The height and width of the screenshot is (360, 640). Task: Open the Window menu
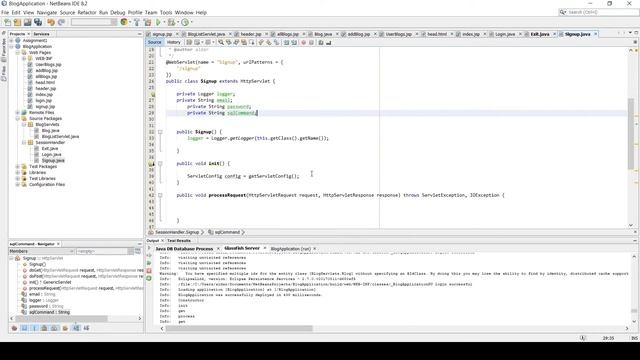click(184, 13)
